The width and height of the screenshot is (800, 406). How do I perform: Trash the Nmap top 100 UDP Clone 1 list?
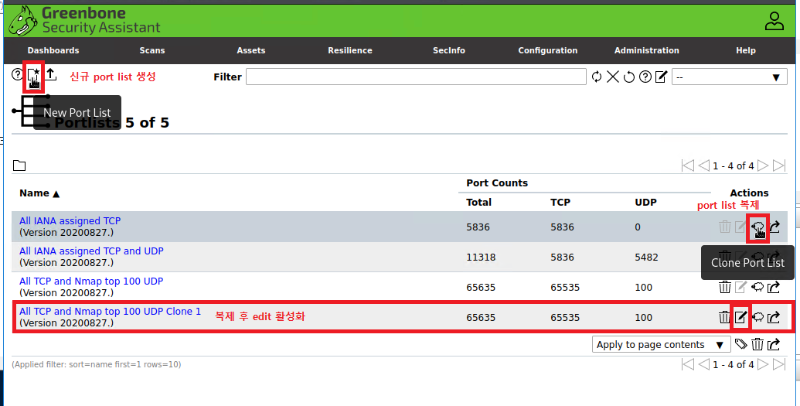click(x=724, y=317)
